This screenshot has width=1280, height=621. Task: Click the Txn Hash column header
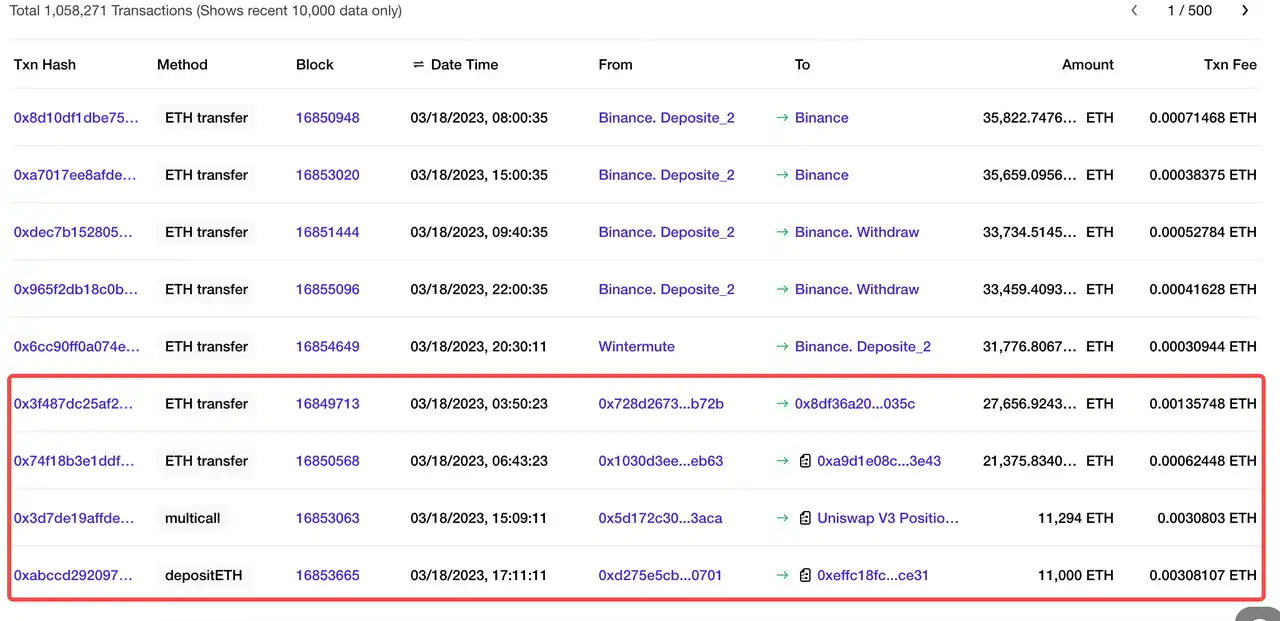[45, 65]
